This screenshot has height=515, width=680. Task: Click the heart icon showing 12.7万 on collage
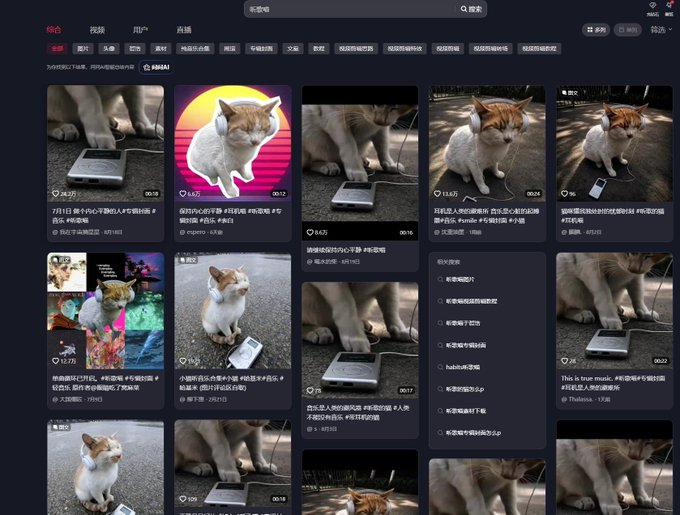tap(56, 361)
